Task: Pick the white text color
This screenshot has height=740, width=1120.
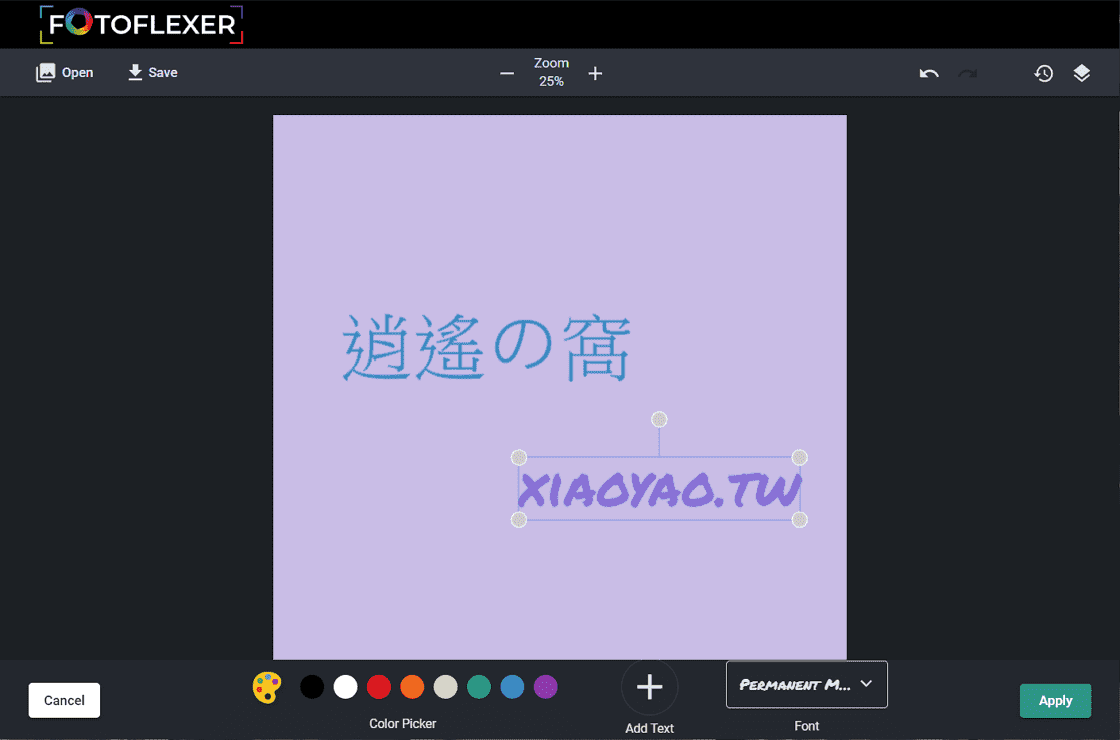Action: (x=345, y=687)
